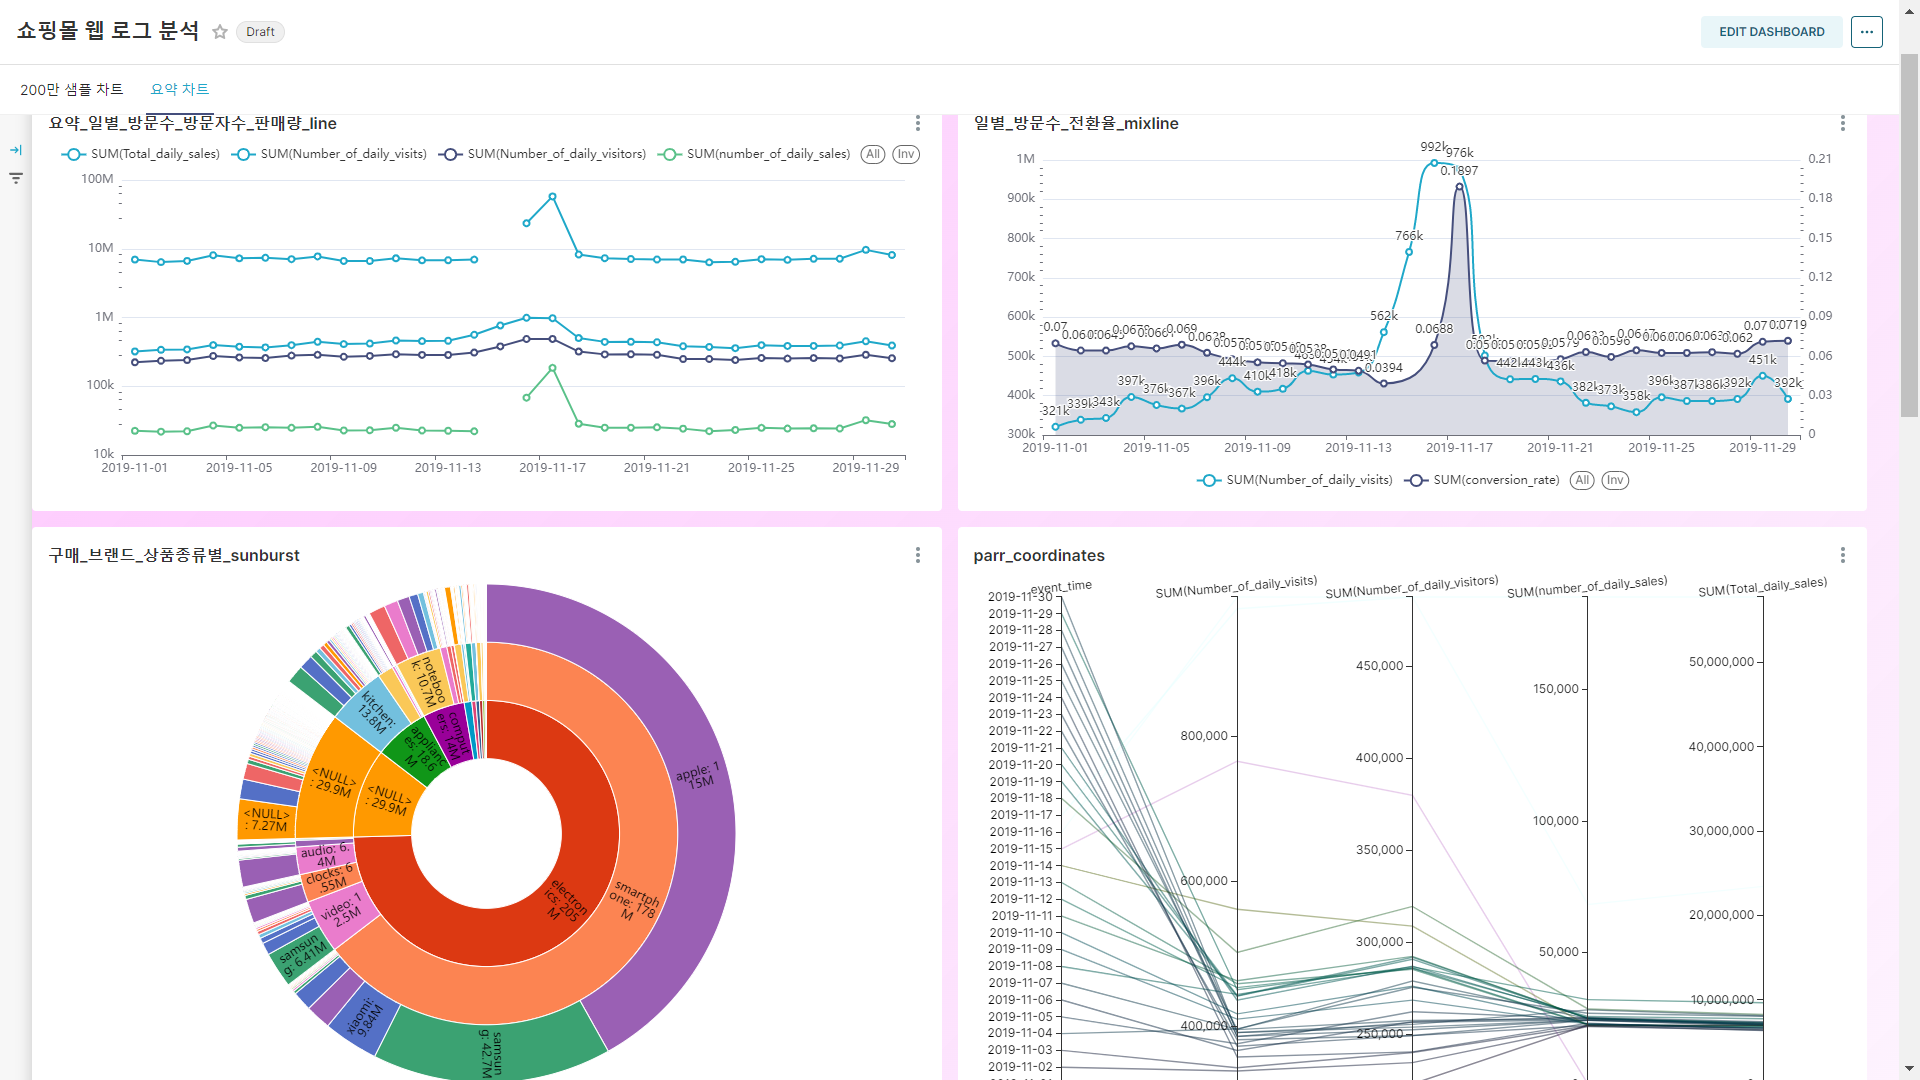
Task: Click the page's vertical scrollbar thumb
Action: [1909, 235]
